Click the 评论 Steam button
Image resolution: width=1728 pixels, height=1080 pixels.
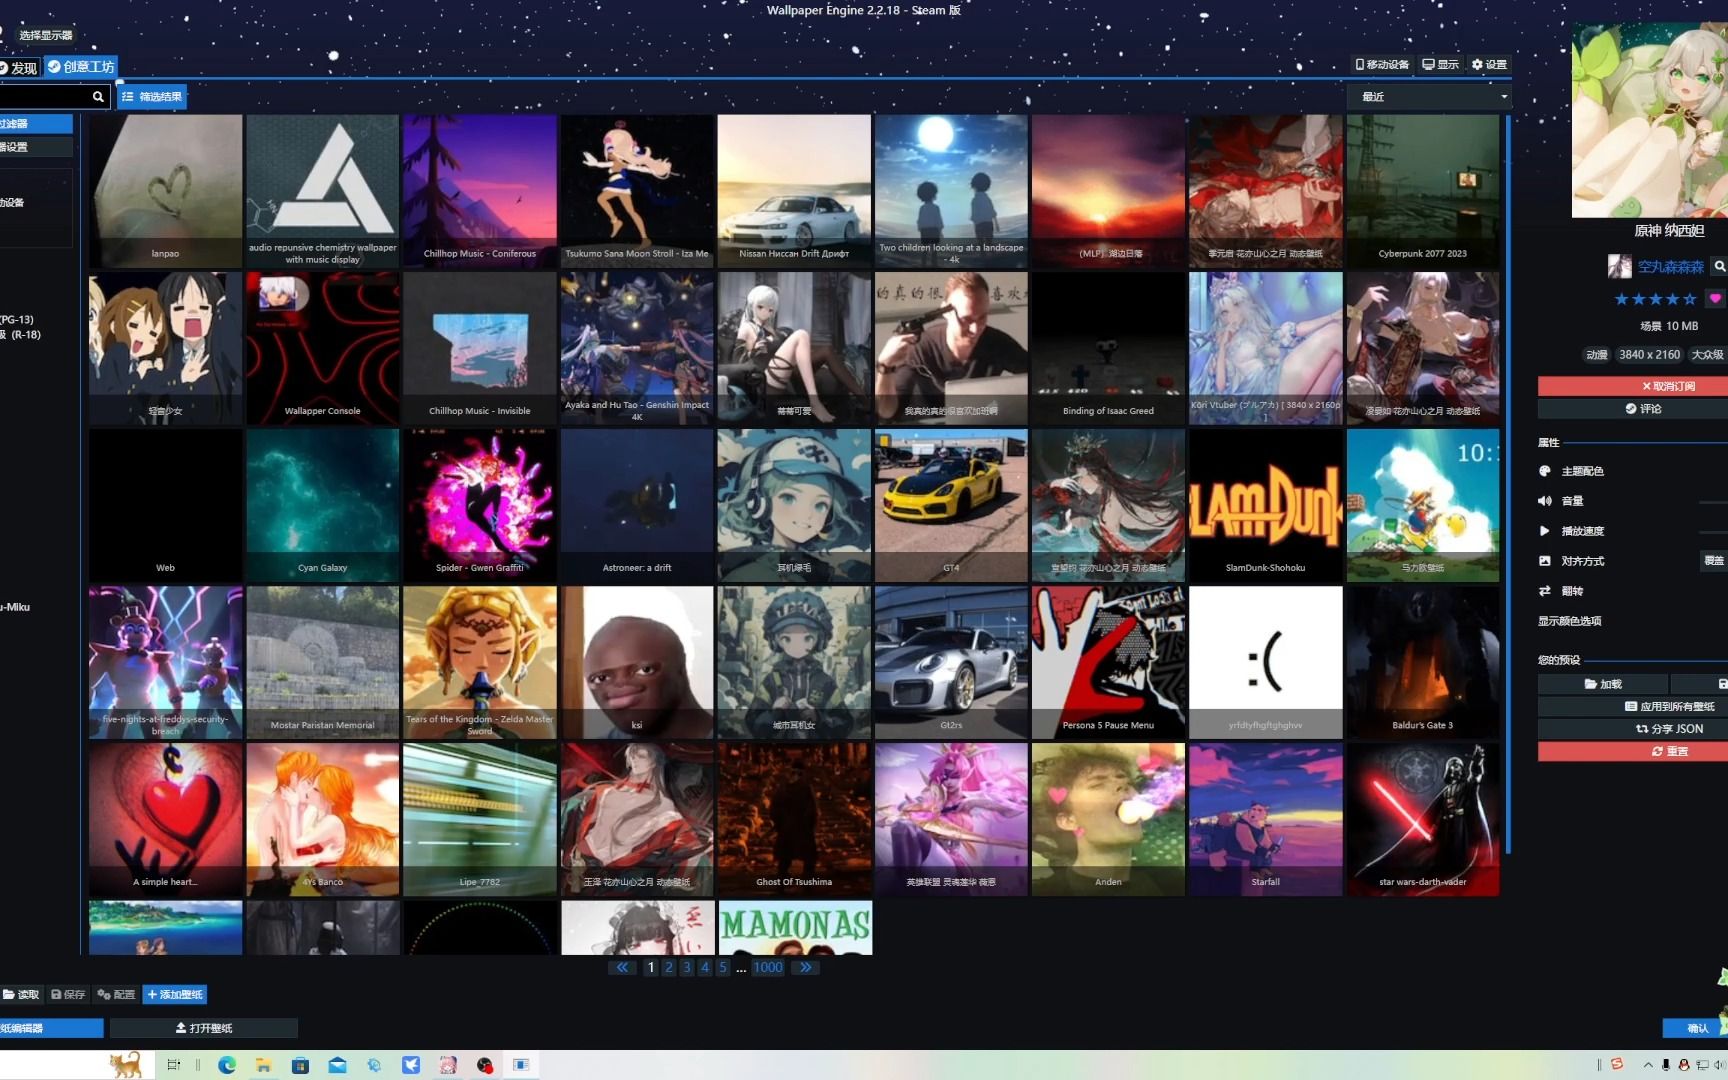pyautogui.click(x=1633, y=409)
